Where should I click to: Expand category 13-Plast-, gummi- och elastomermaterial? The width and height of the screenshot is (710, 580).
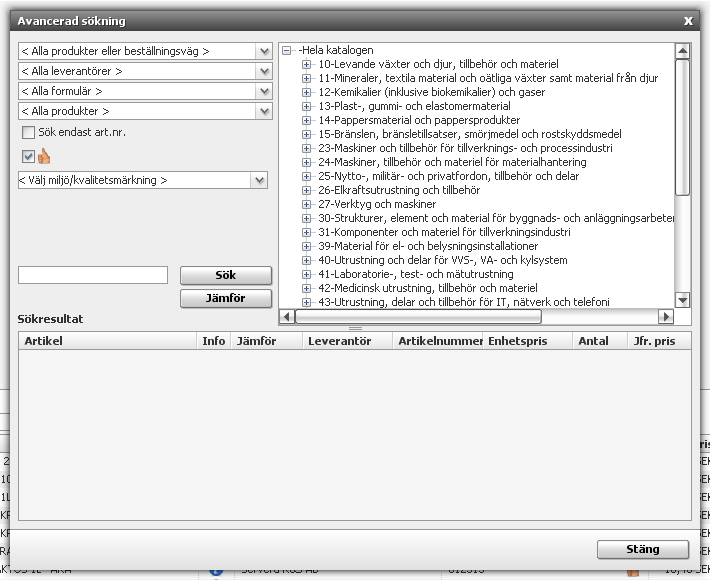307,106
